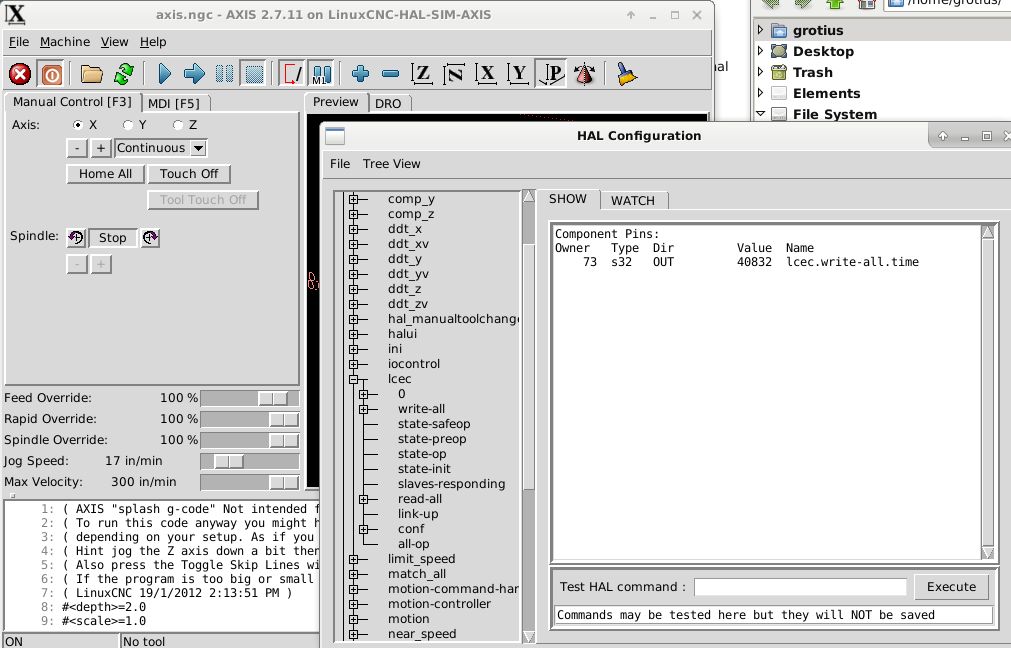The image size is (1011, 648).
Task: Switch to the MDI [F5] tab
Action: coord(173,103)
